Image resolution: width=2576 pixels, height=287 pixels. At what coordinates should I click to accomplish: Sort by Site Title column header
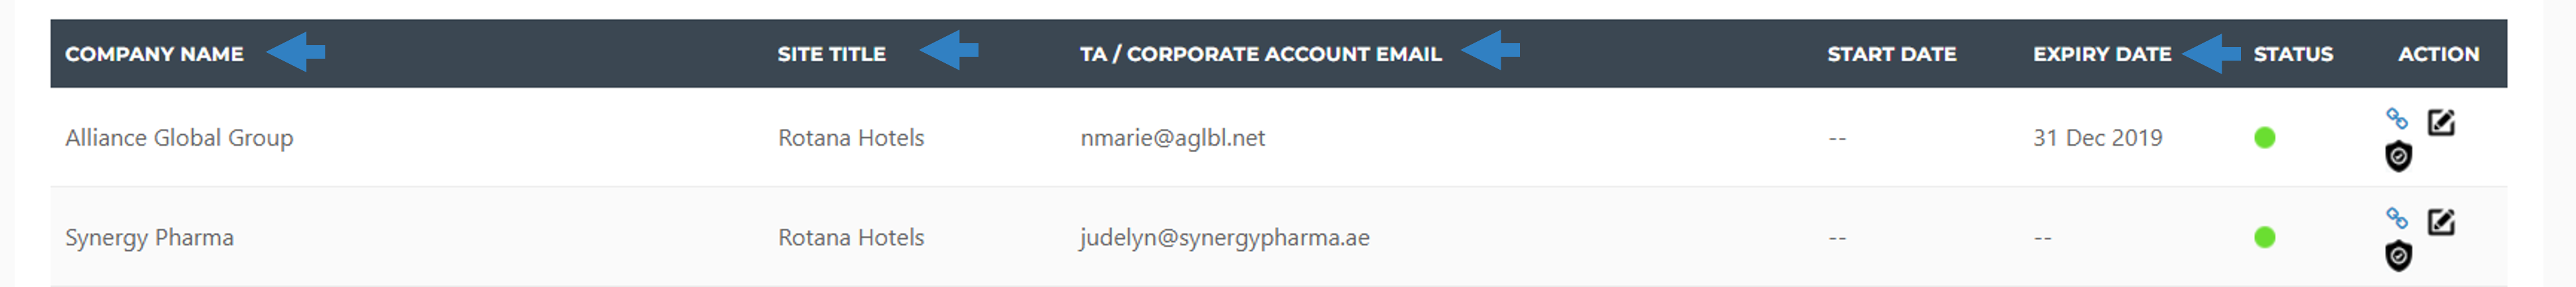tap(831, 54)
